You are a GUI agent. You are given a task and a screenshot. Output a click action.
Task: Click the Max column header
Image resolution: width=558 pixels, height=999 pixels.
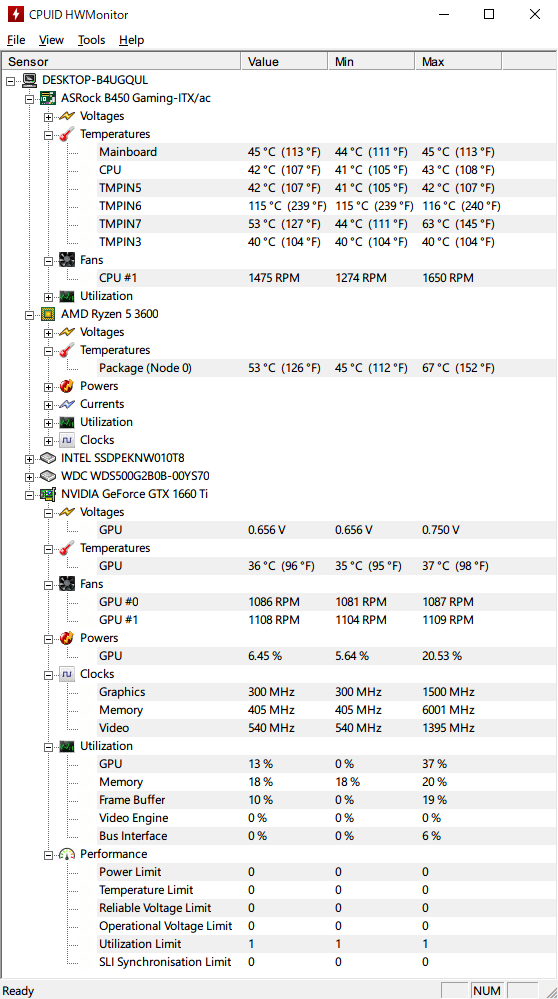coord(459,62)
